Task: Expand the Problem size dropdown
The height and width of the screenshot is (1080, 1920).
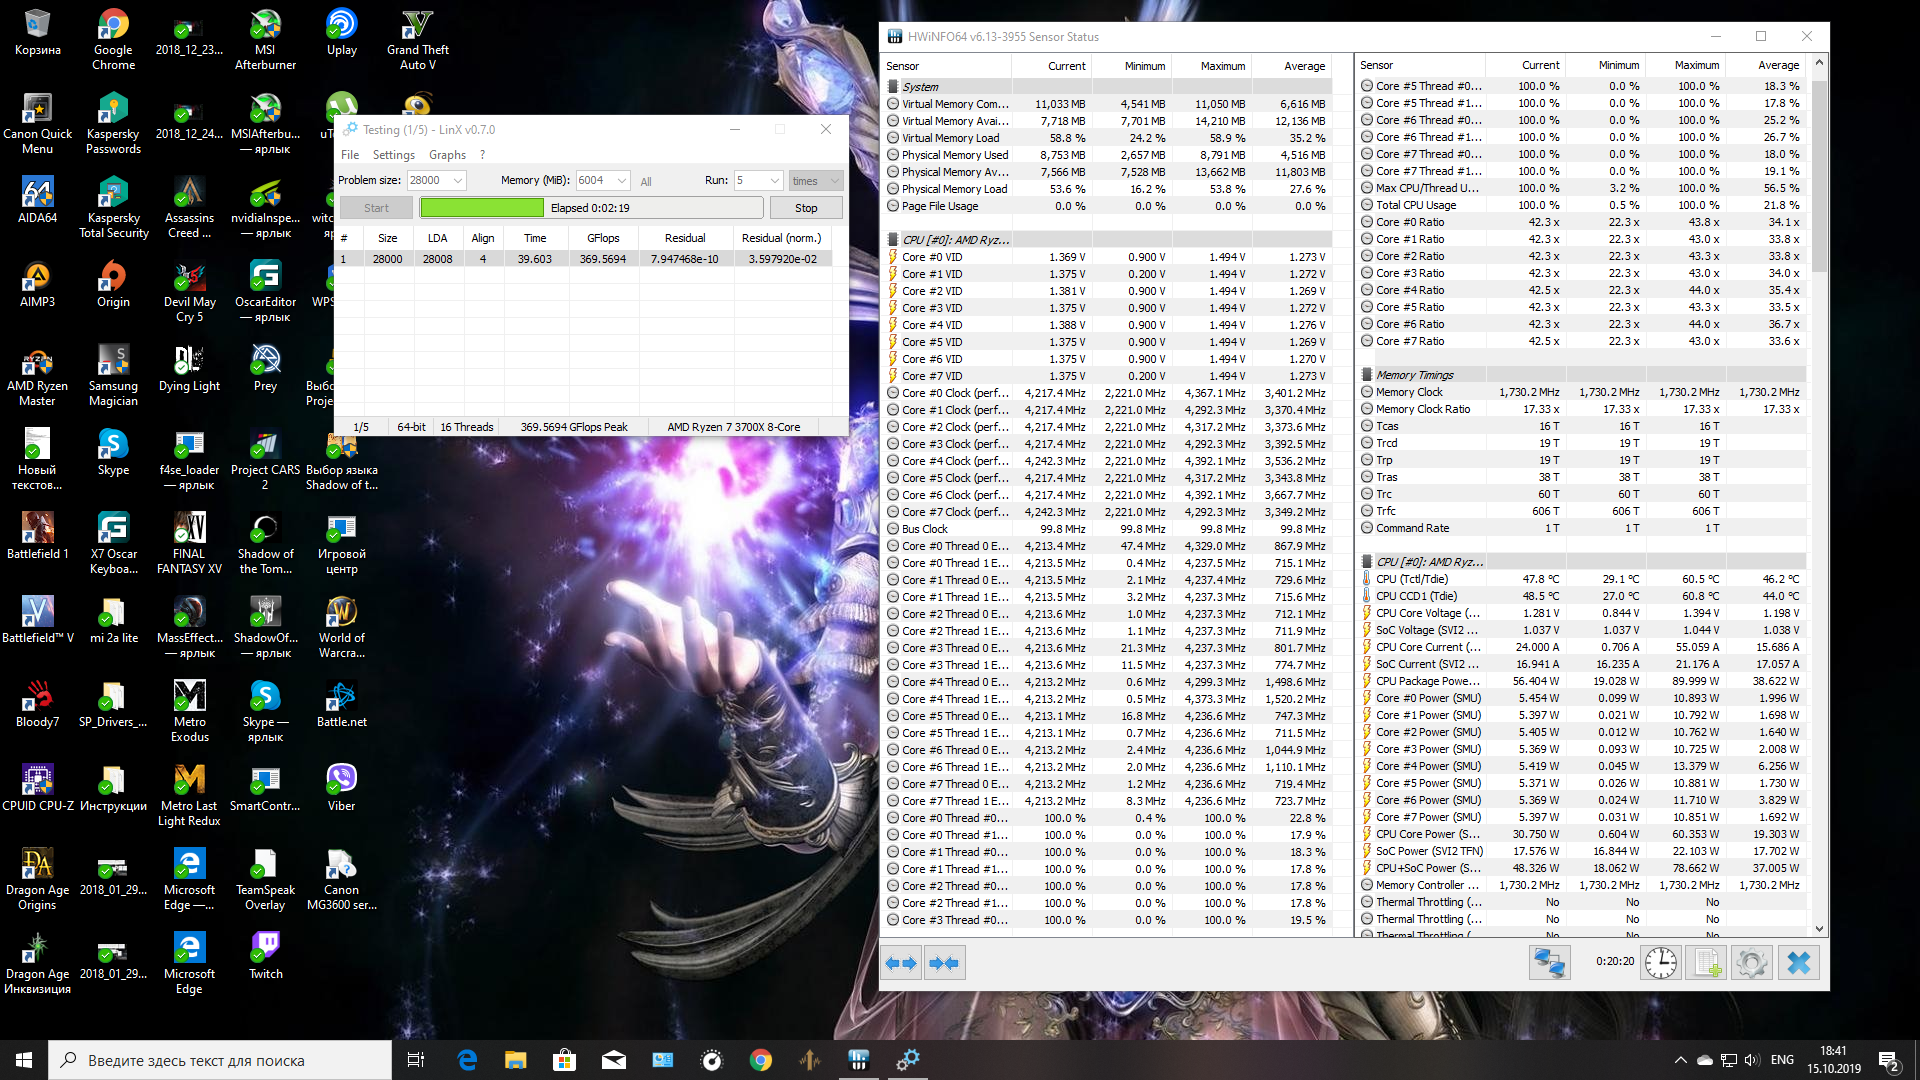Action: pos(458,181)
